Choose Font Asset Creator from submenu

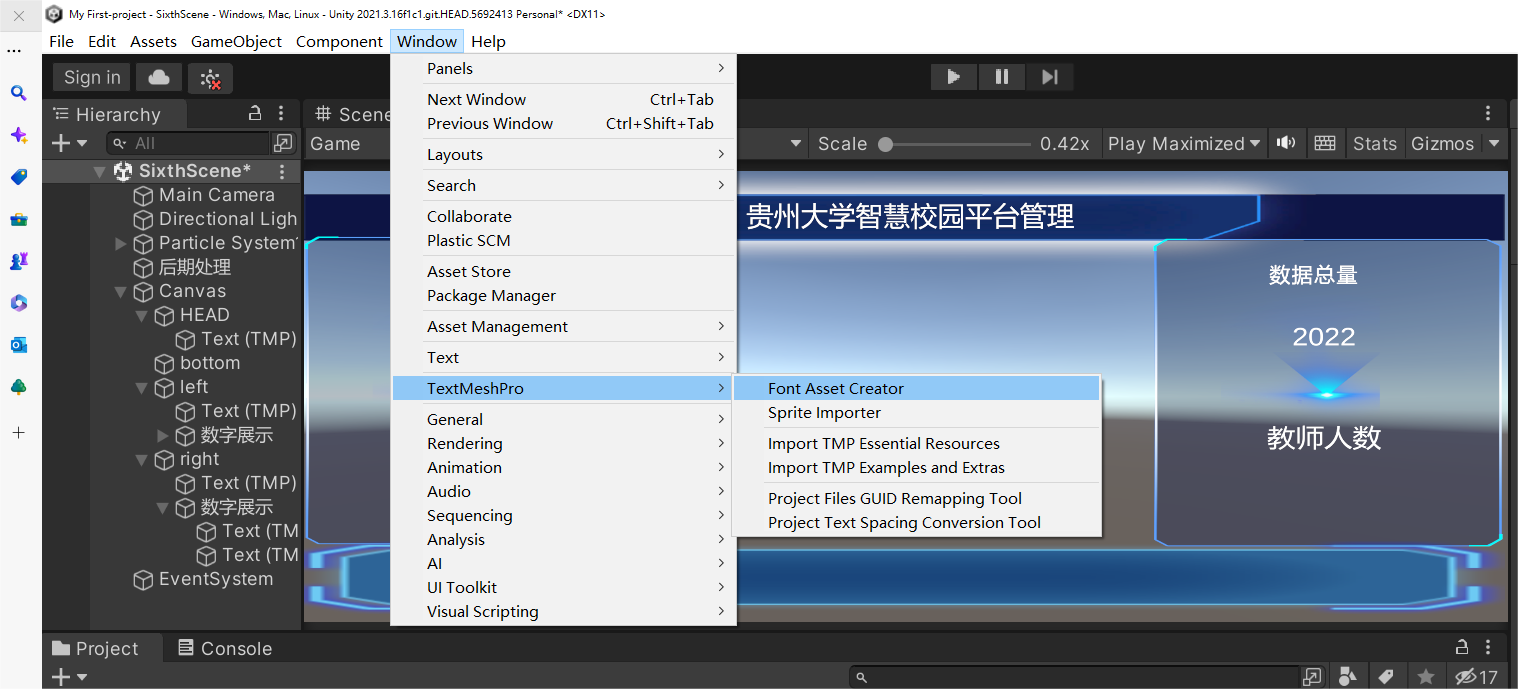(916, 388)
